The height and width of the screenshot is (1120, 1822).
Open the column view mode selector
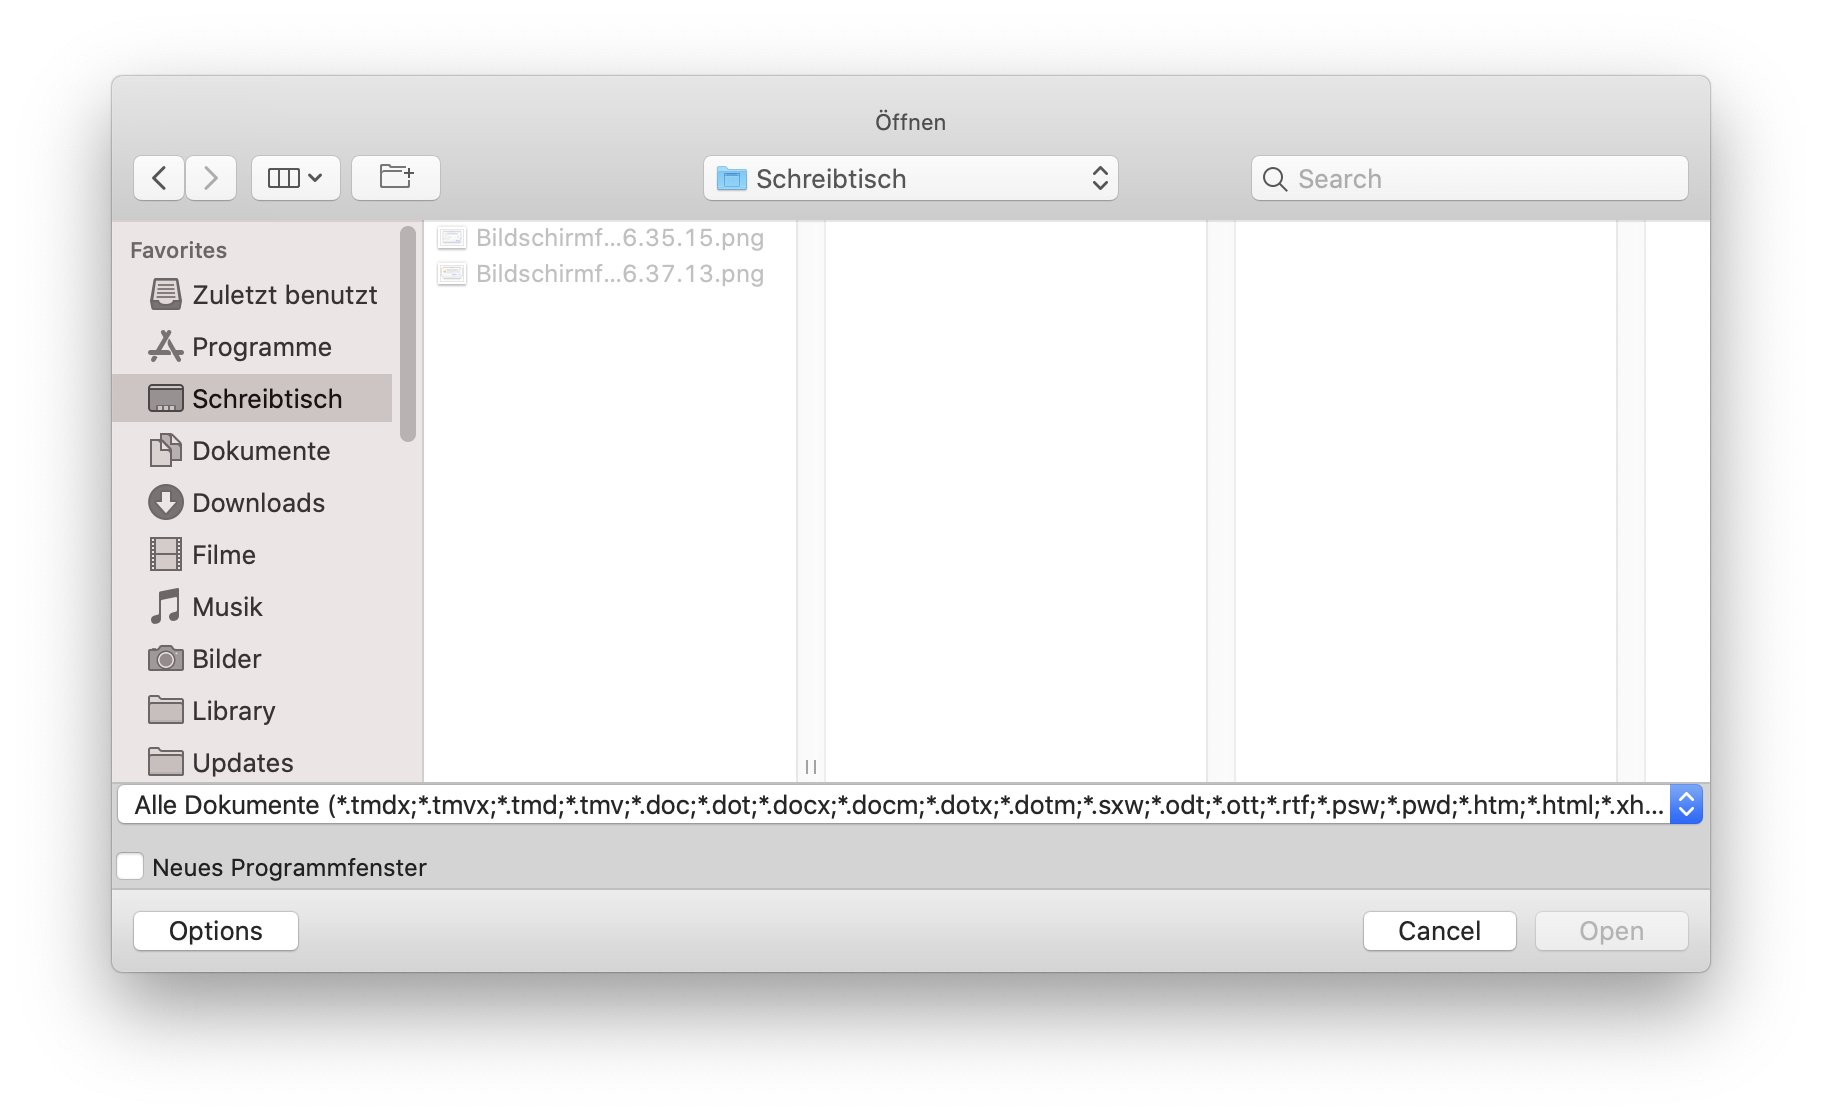coord(296,178)
